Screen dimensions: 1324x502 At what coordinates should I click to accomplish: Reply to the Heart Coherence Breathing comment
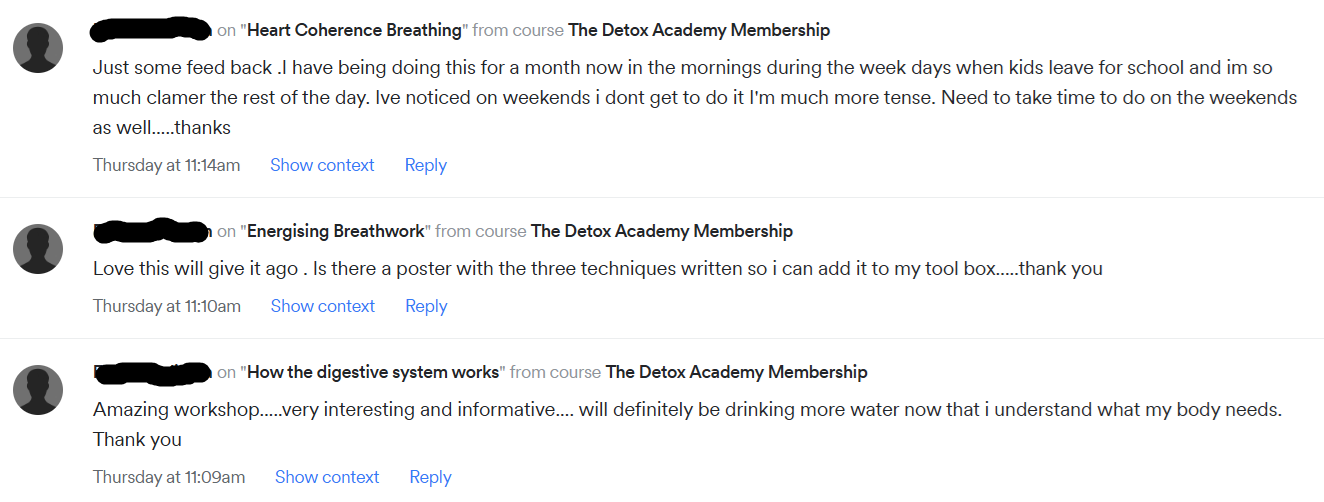425,165
